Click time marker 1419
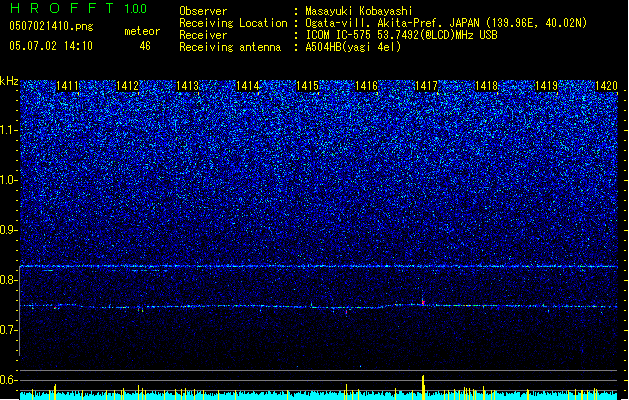Image resolution: width=629 pixels, height=400 pixels. coord(546,86)
